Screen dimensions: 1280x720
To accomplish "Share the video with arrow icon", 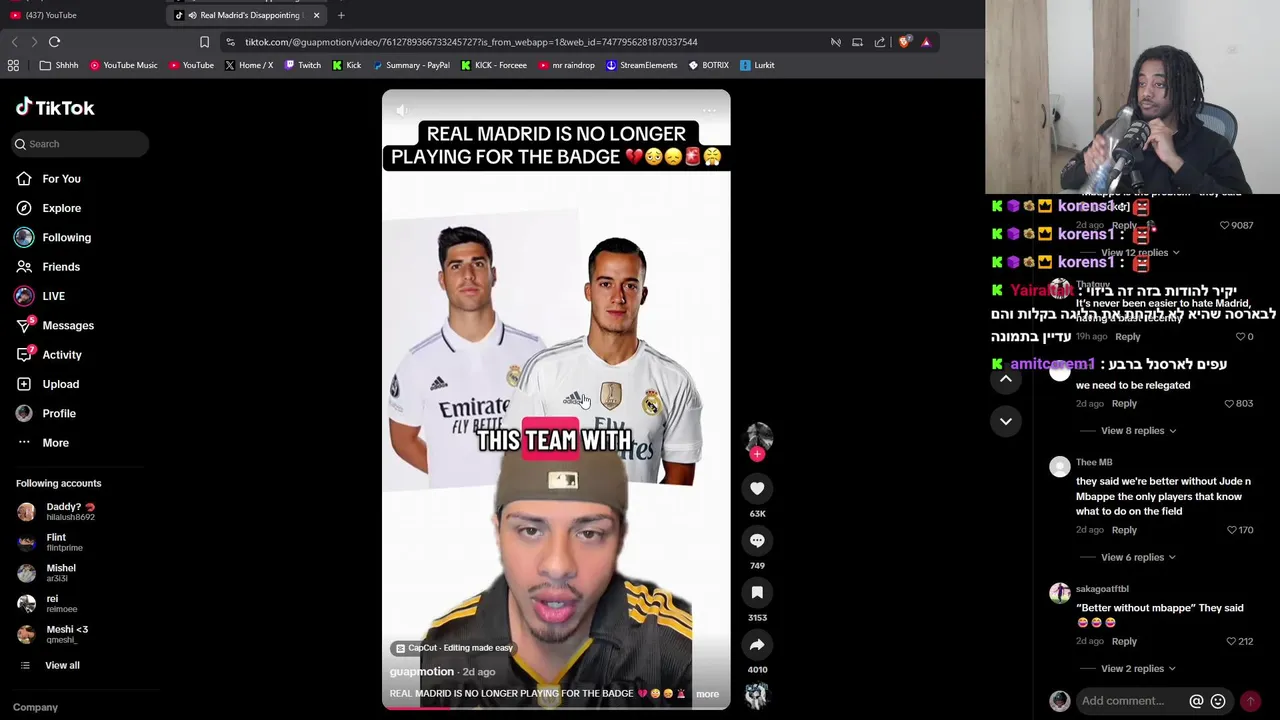I will [x=757, y=644].
